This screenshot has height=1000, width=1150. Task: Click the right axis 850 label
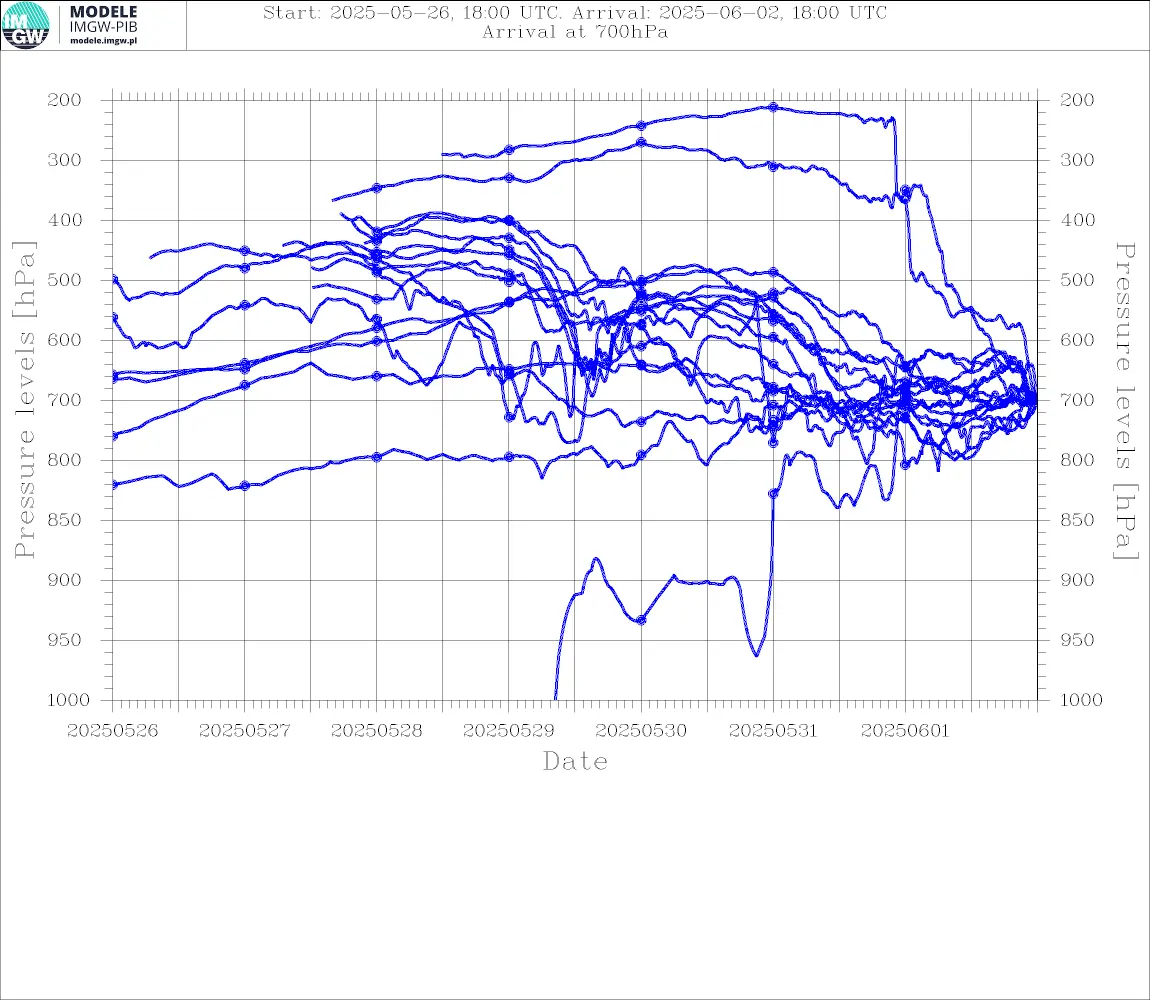1077,520
